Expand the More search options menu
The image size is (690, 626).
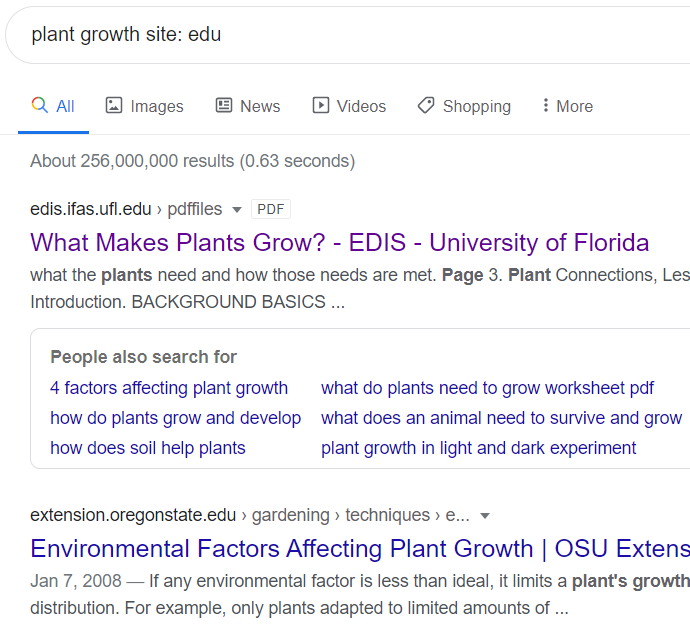[x=568, y=106]
